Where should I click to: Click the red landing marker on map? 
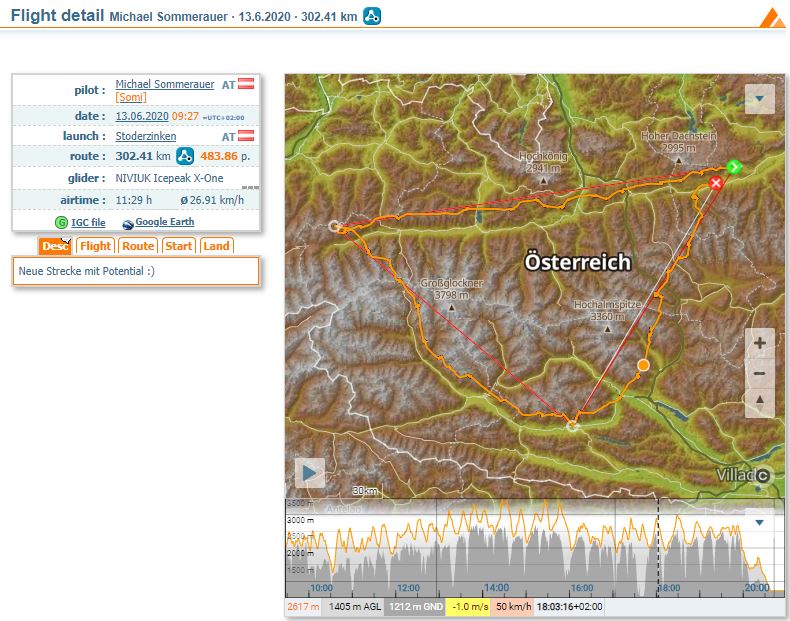coord(716,183)
